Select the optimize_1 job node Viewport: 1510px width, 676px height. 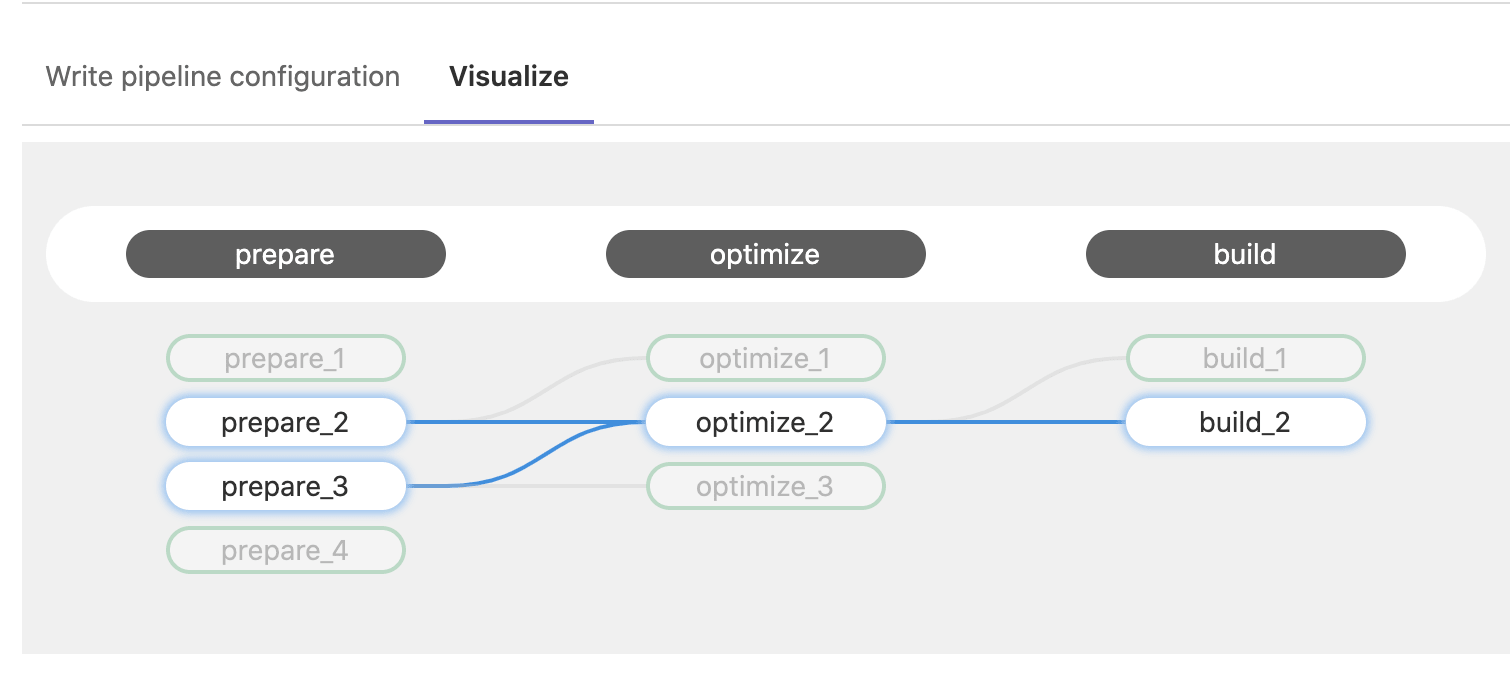[x=765, y=358]
